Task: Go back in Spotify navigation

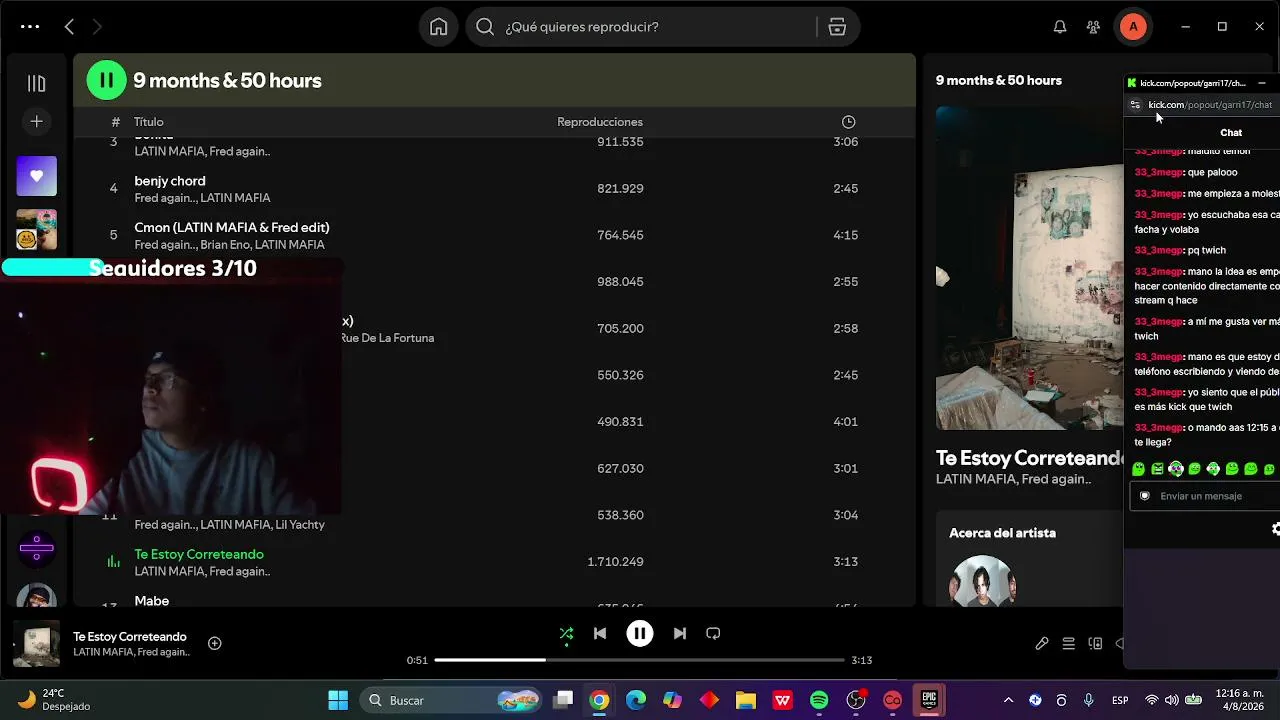Action: [x=69, y=27]
